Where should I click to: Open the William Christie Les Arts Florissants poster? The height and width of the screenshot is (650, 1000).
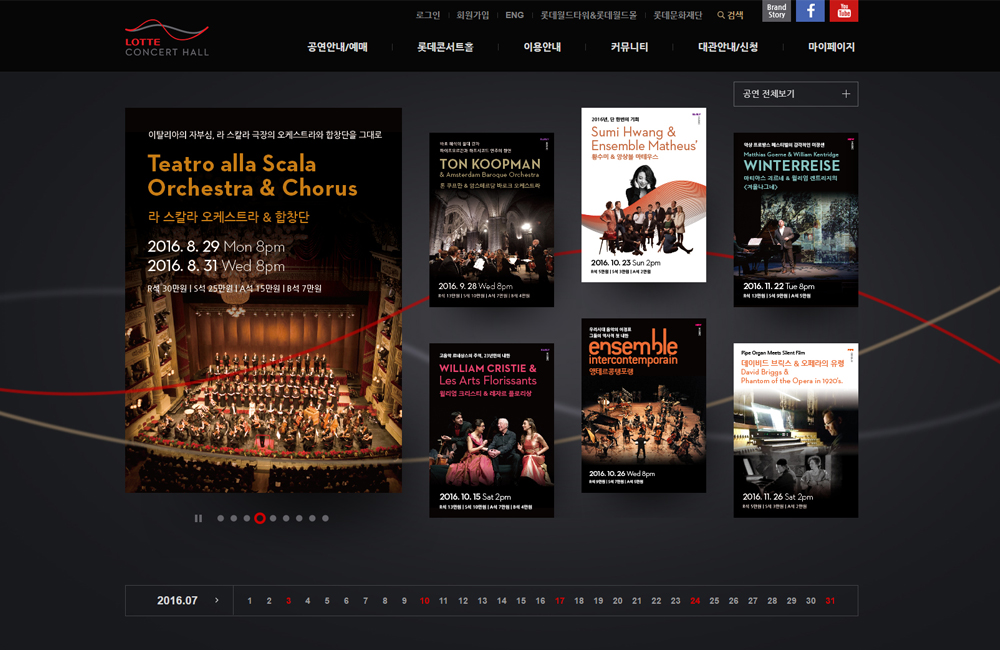492,430
